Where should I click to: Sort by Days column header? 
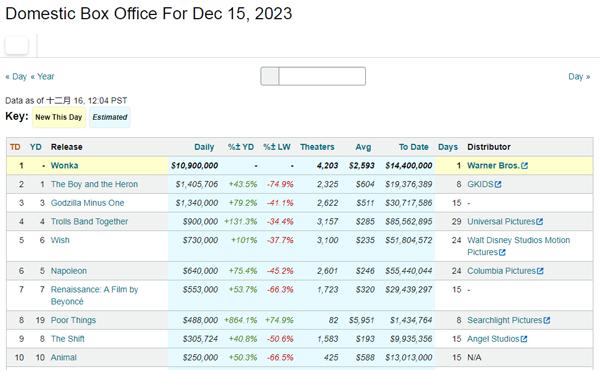[448, 147]
